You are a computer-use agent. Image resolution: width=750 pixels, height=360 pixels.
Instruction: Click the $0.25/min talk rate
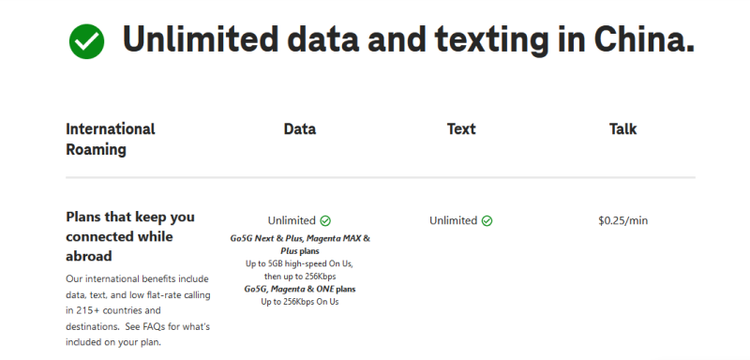(623, 220)
